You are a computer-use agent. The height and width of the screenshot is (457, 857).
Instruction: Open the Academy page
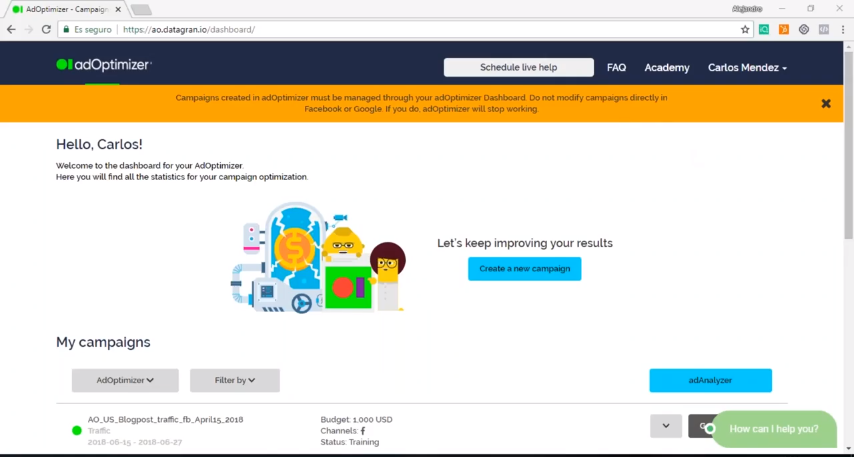pos(667,68)
